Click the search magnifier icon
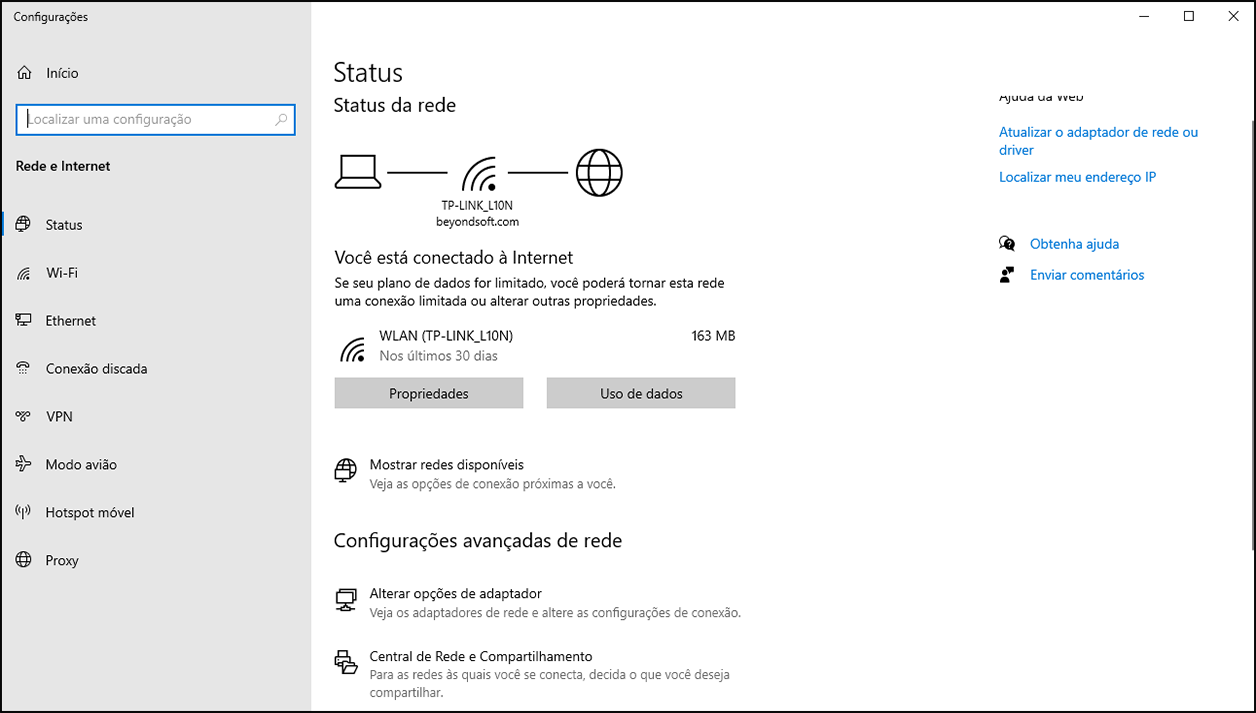The image size is (1256, 713). (281, 119)
